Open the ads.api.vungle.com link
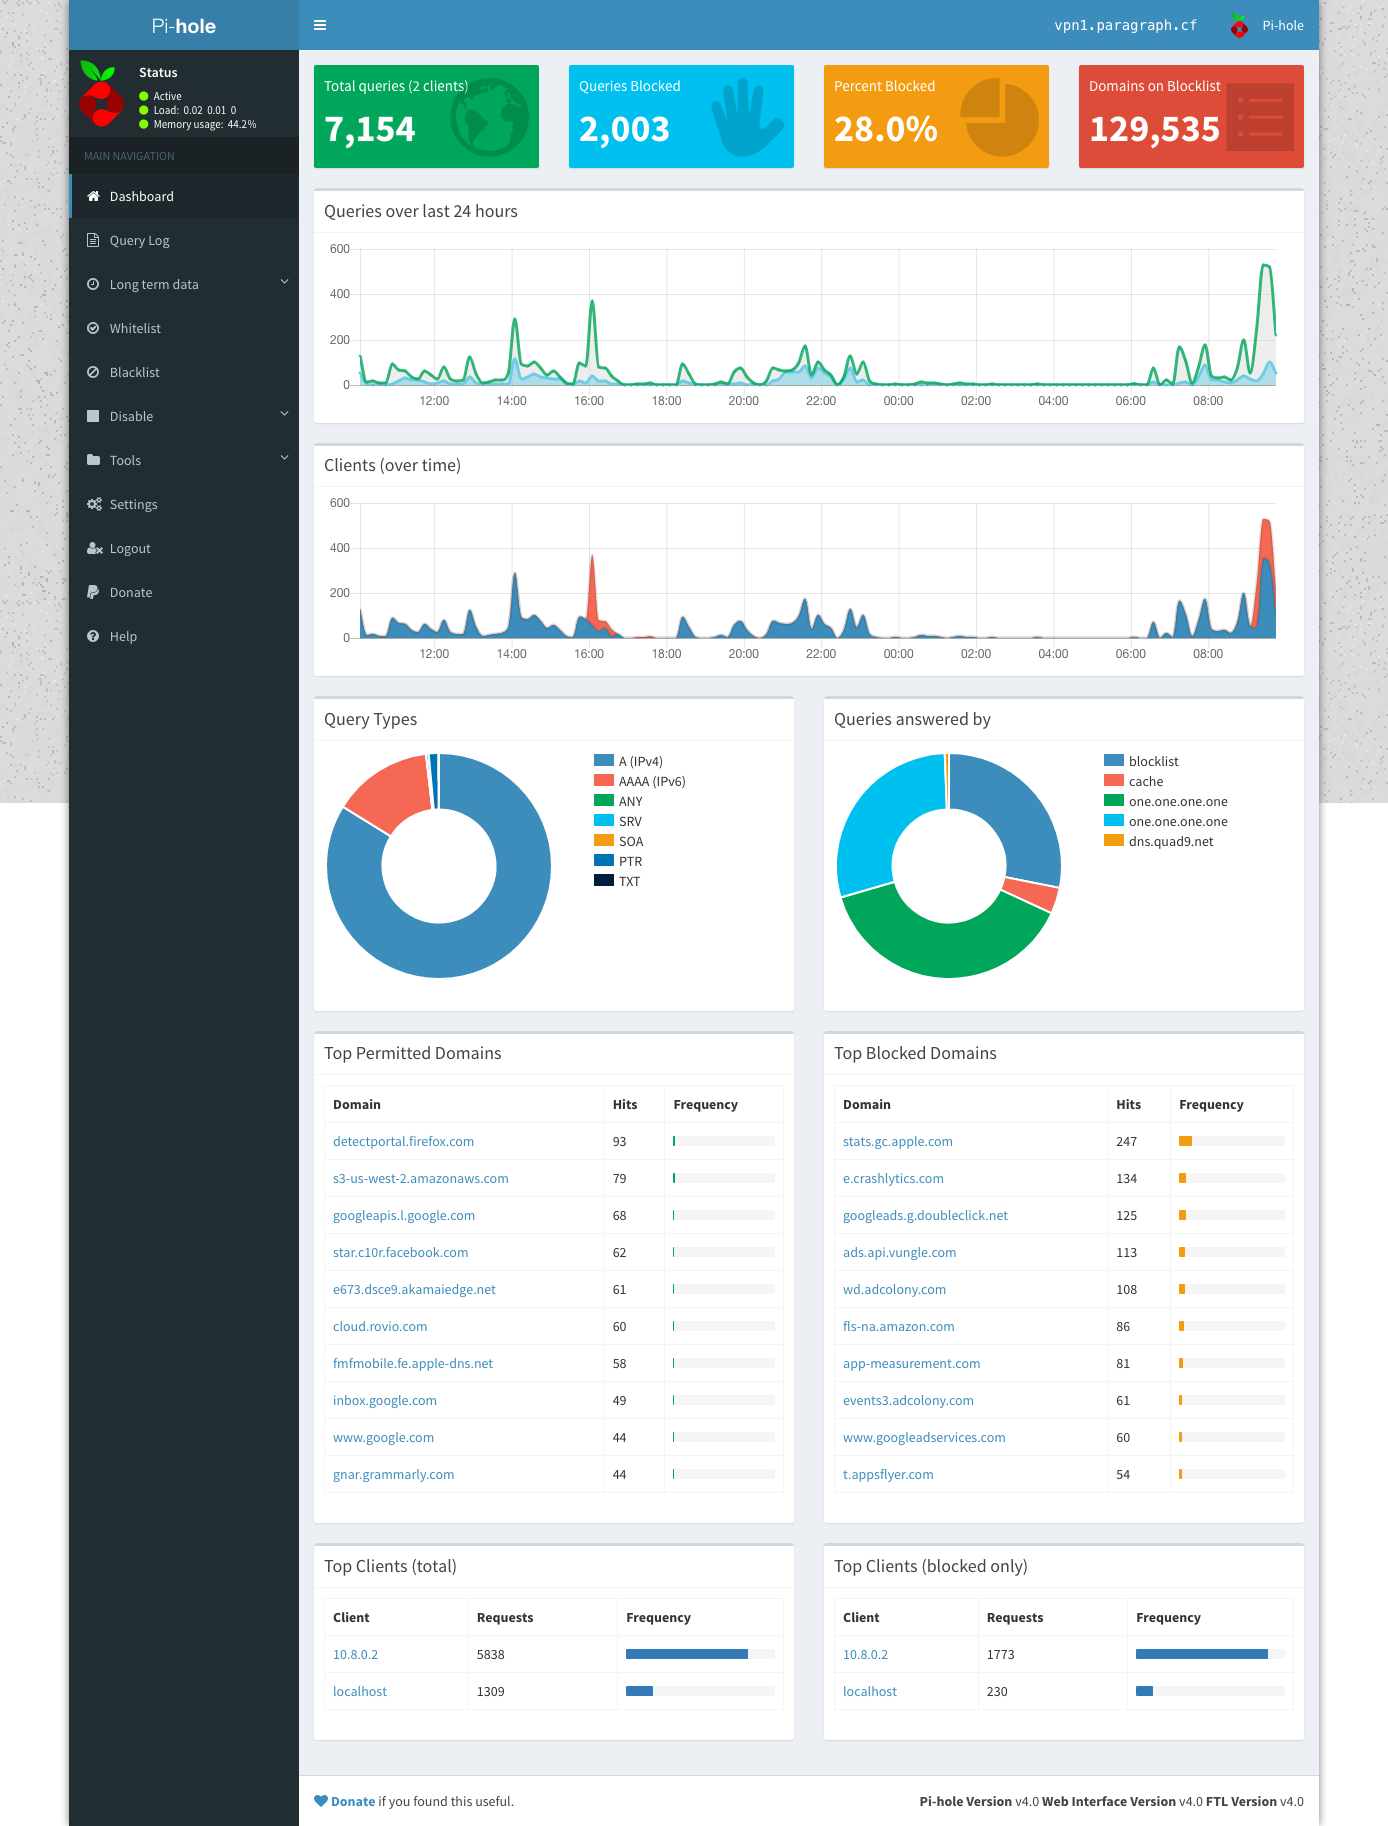 [899, 1252]
